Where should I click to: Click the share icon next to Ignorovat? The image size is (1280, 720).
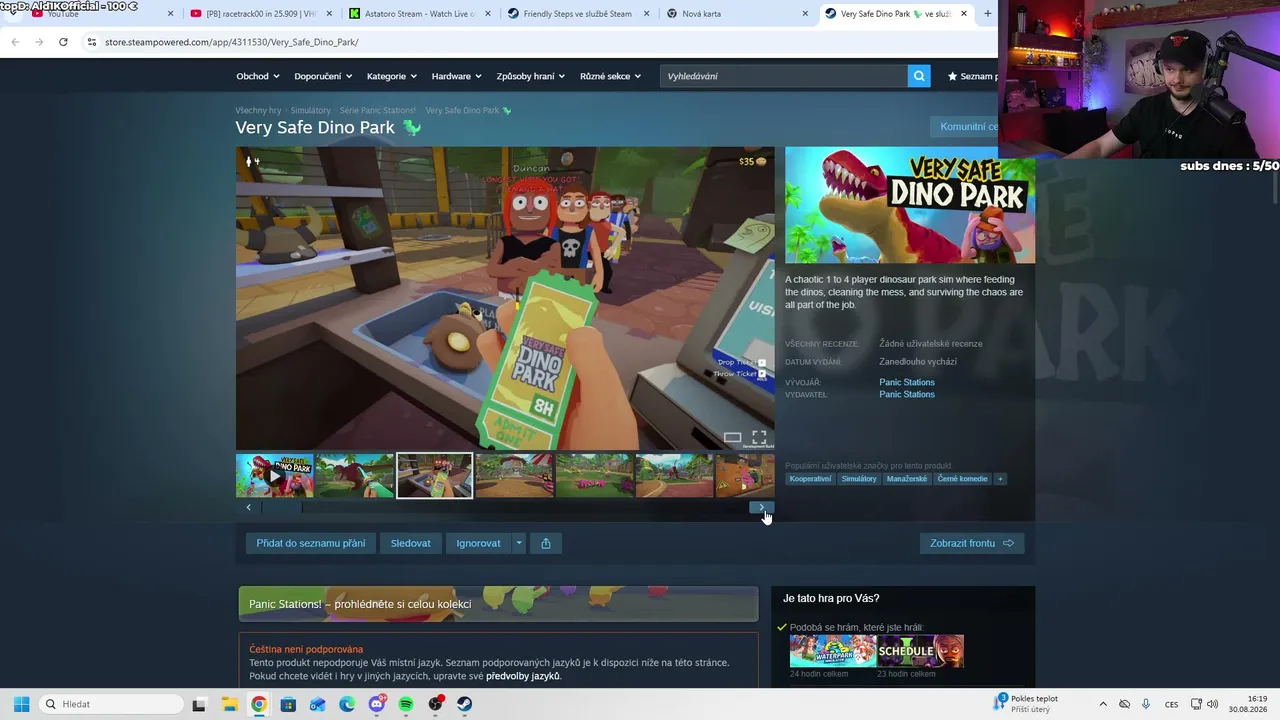coord(546,543)
